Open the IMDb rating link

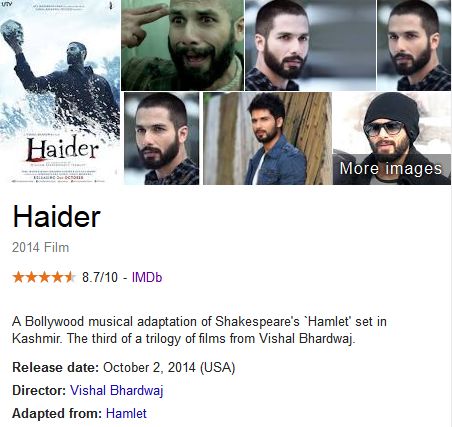(x=147, y=277)
